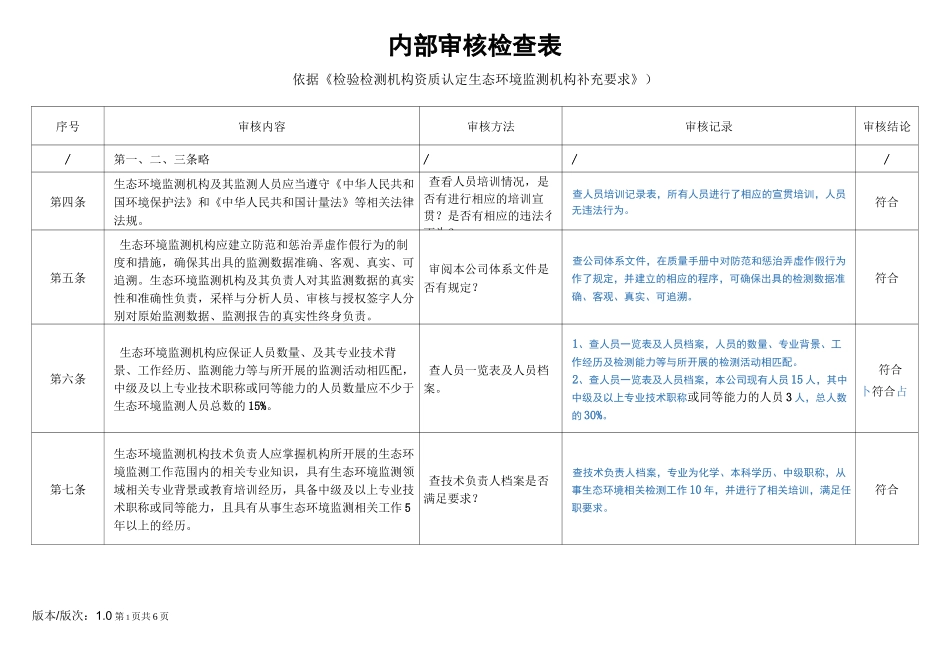The height and width of the screenshot is (672, 950).
Task: Select the subtitle line starting with 依据
Action: pyautogui.click(x=473, y=79)
